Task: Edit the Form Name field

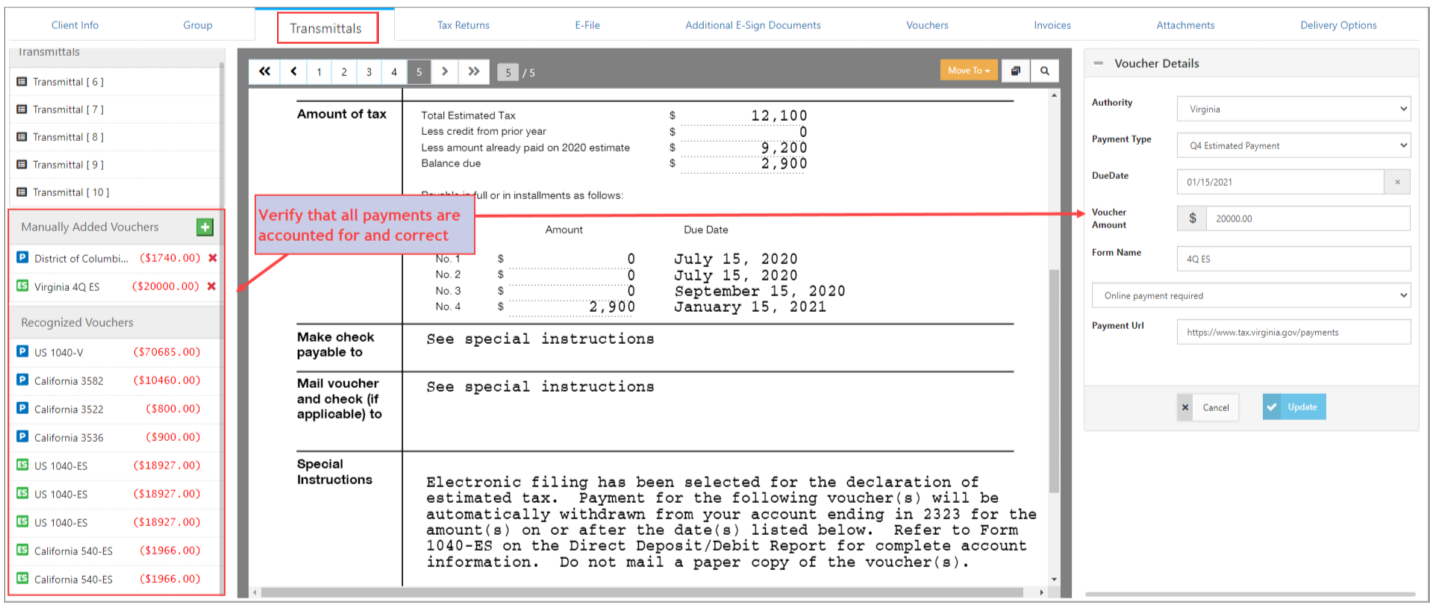Action: click(1294, 258)
